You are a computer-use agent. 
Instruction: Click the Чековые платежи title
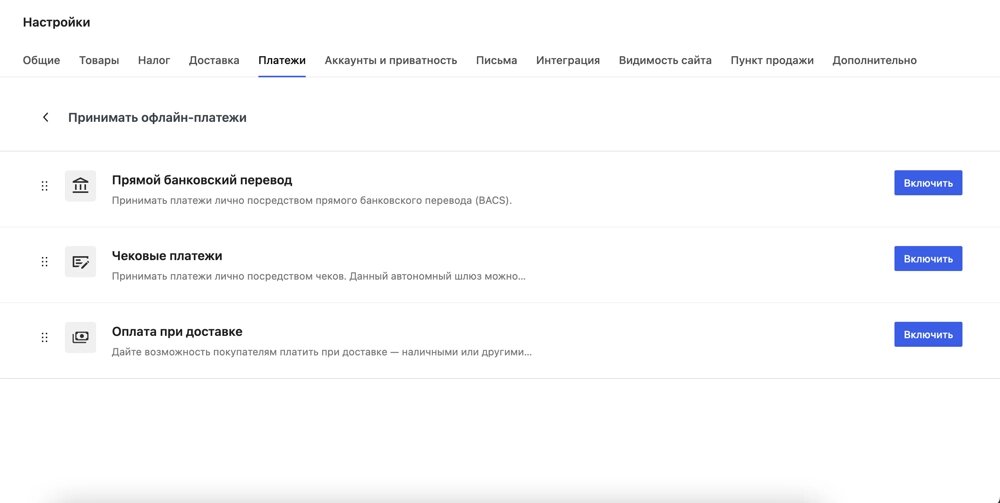click(x=167, y=256)
